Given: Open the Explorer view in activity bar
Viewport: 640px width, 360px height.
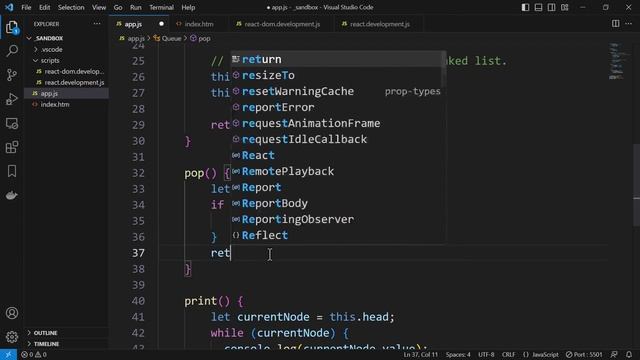Looking at the screenshot, I should point(12,28).
